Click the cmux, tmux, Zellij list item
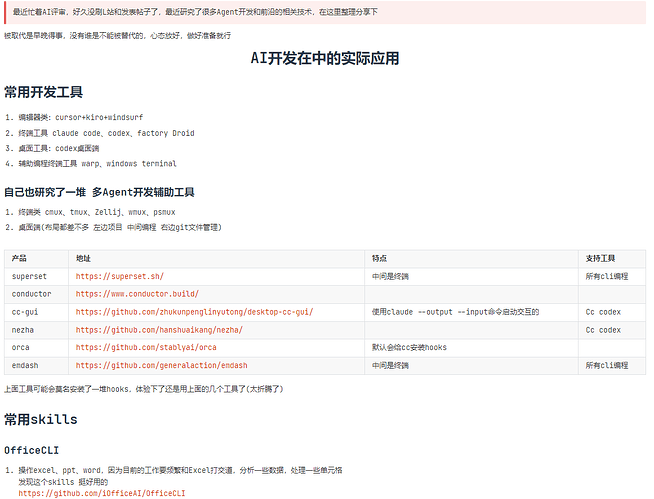Screen dimensions: 654x499 97,212
